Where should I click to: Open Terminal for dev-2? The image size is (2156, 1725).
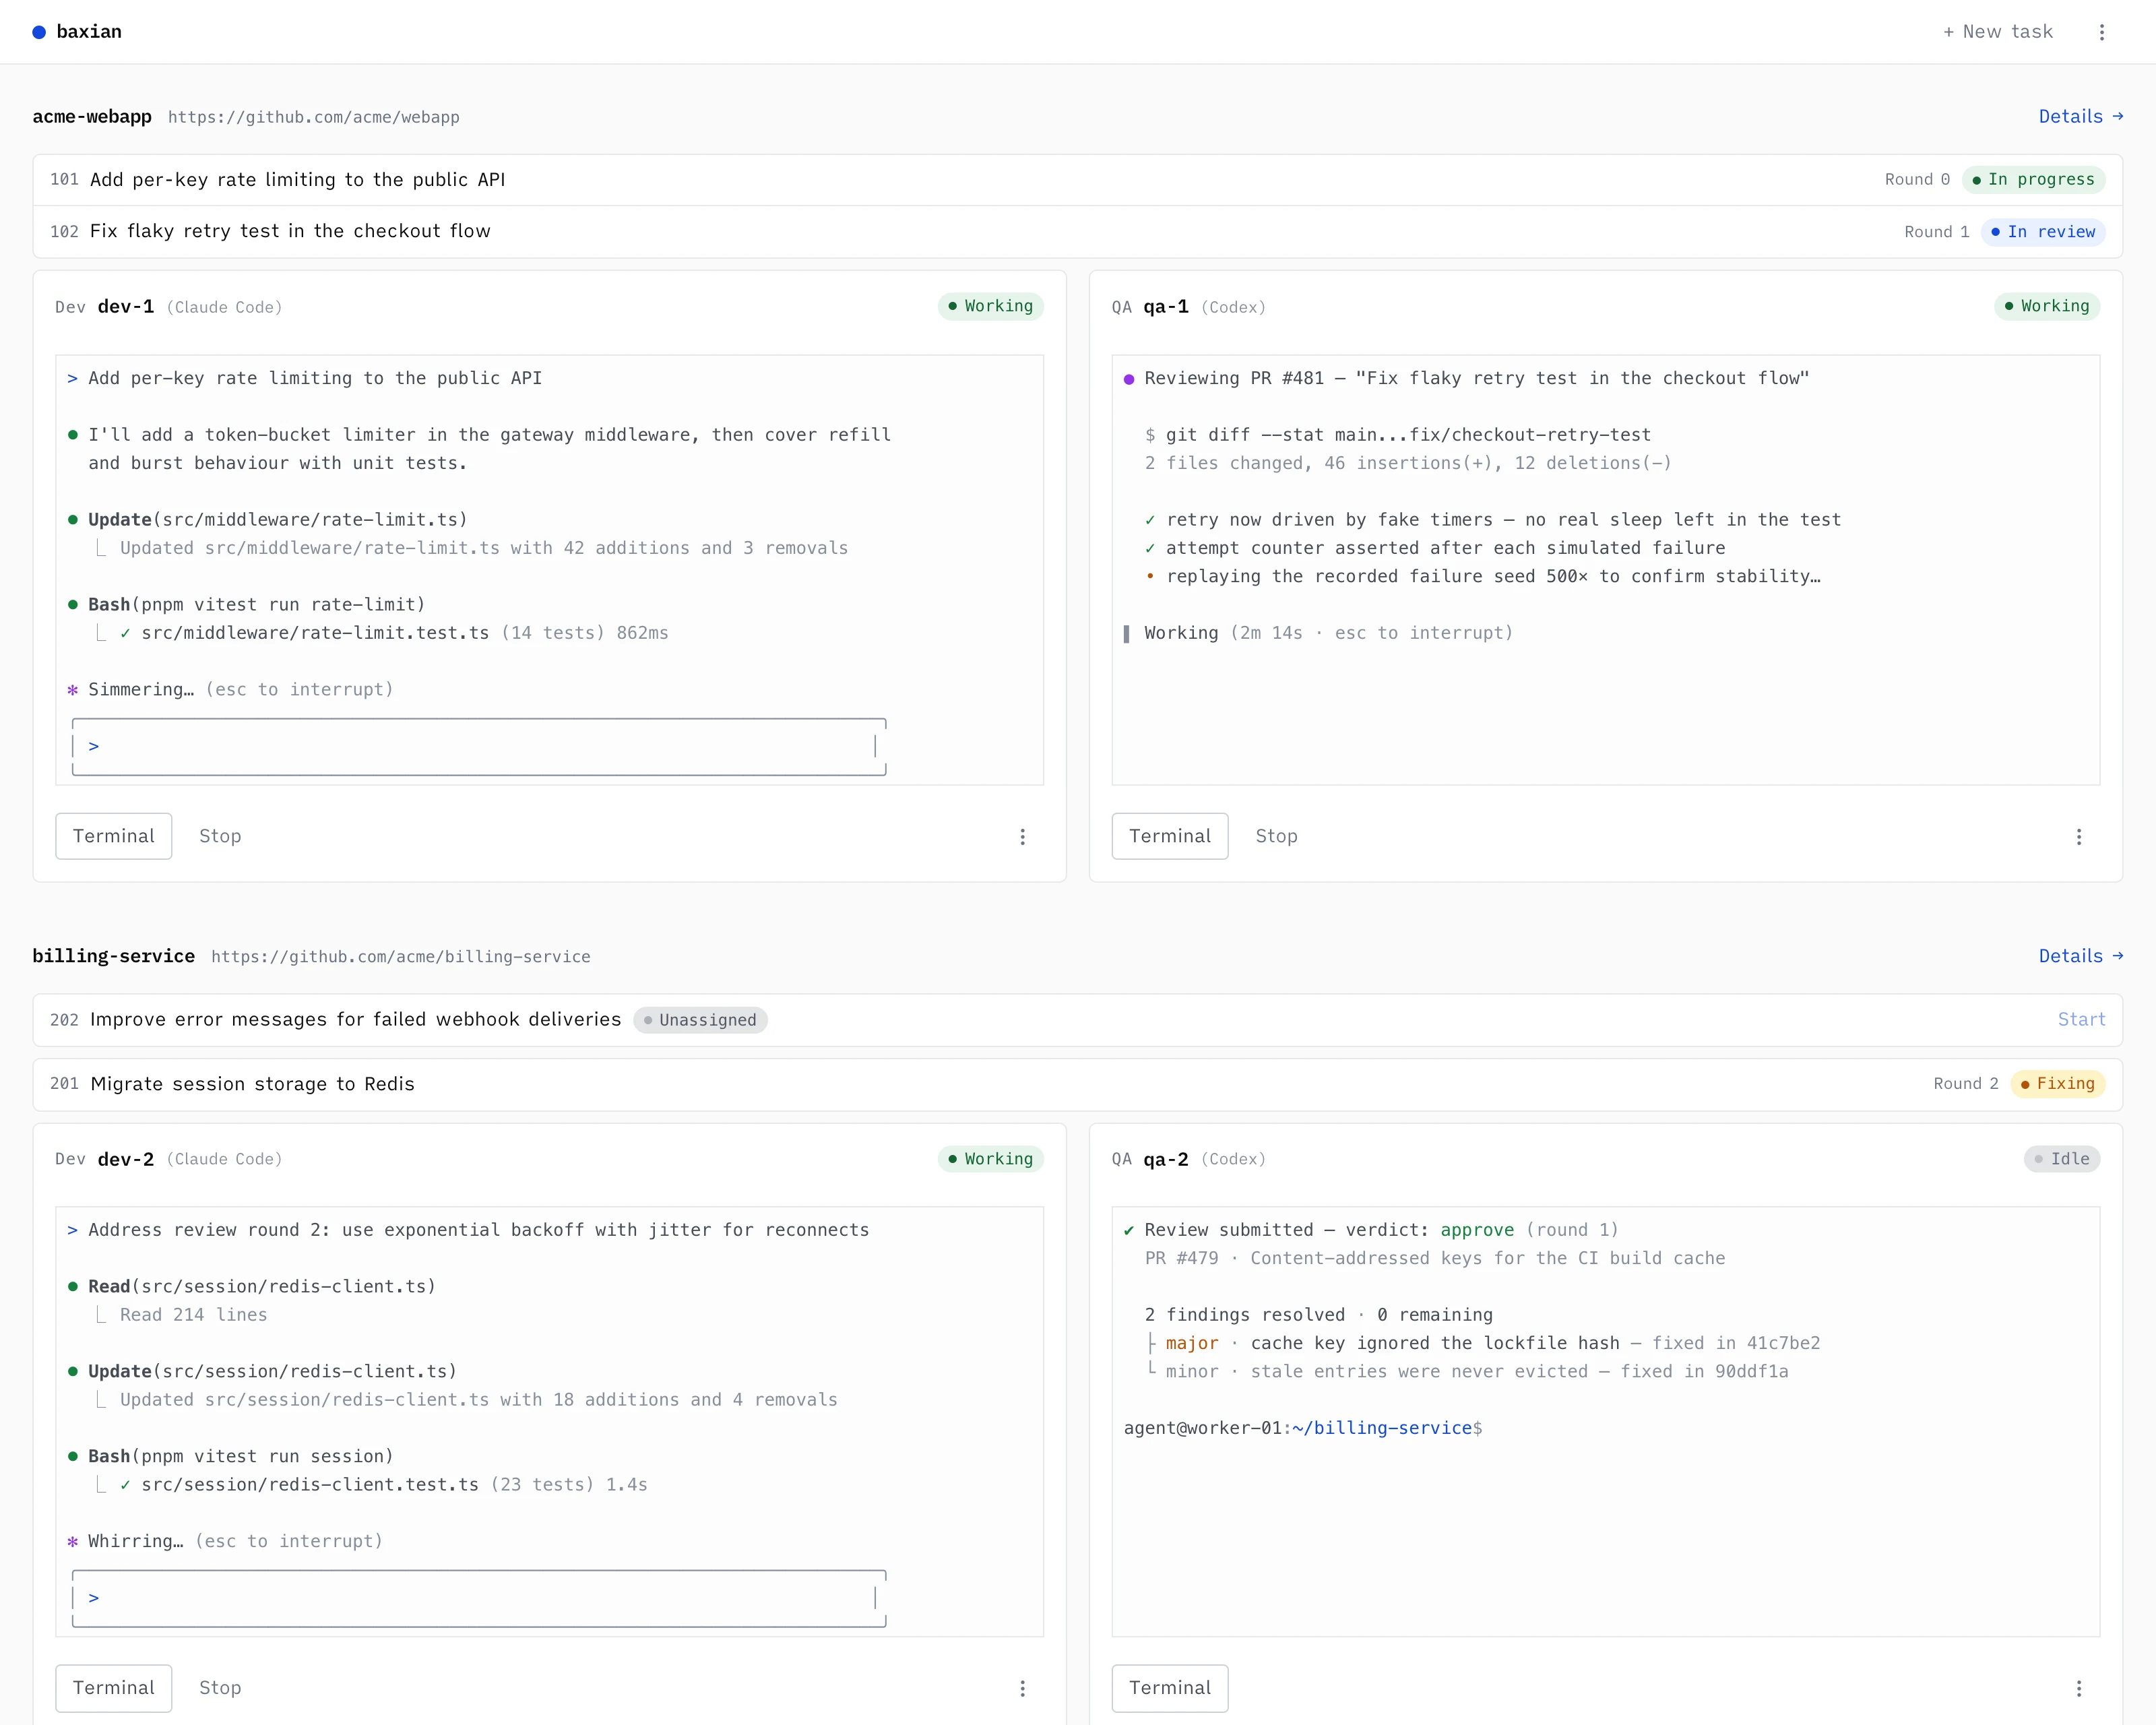(114, 1688)
